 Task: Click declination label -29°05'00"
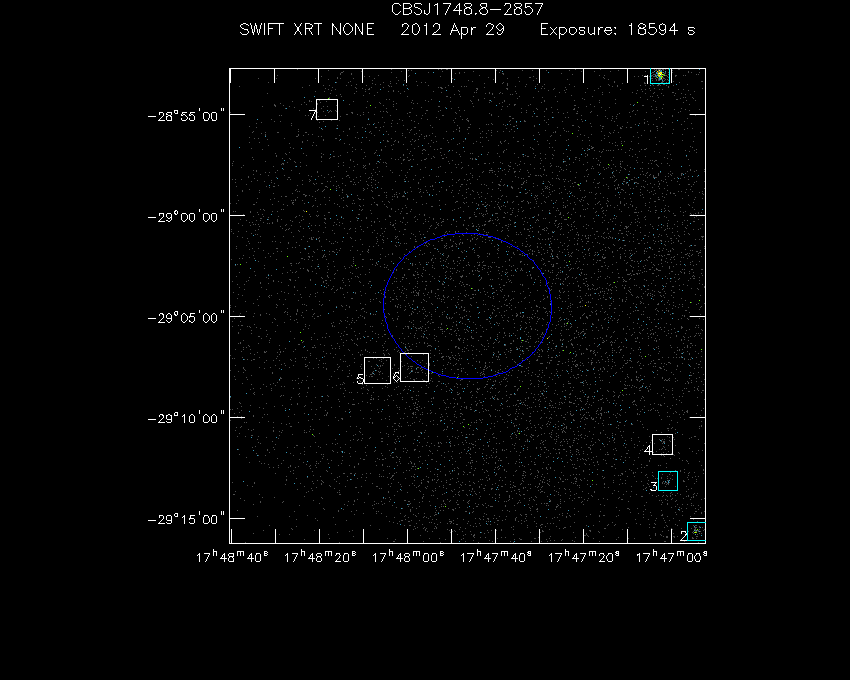coord(186,318)
